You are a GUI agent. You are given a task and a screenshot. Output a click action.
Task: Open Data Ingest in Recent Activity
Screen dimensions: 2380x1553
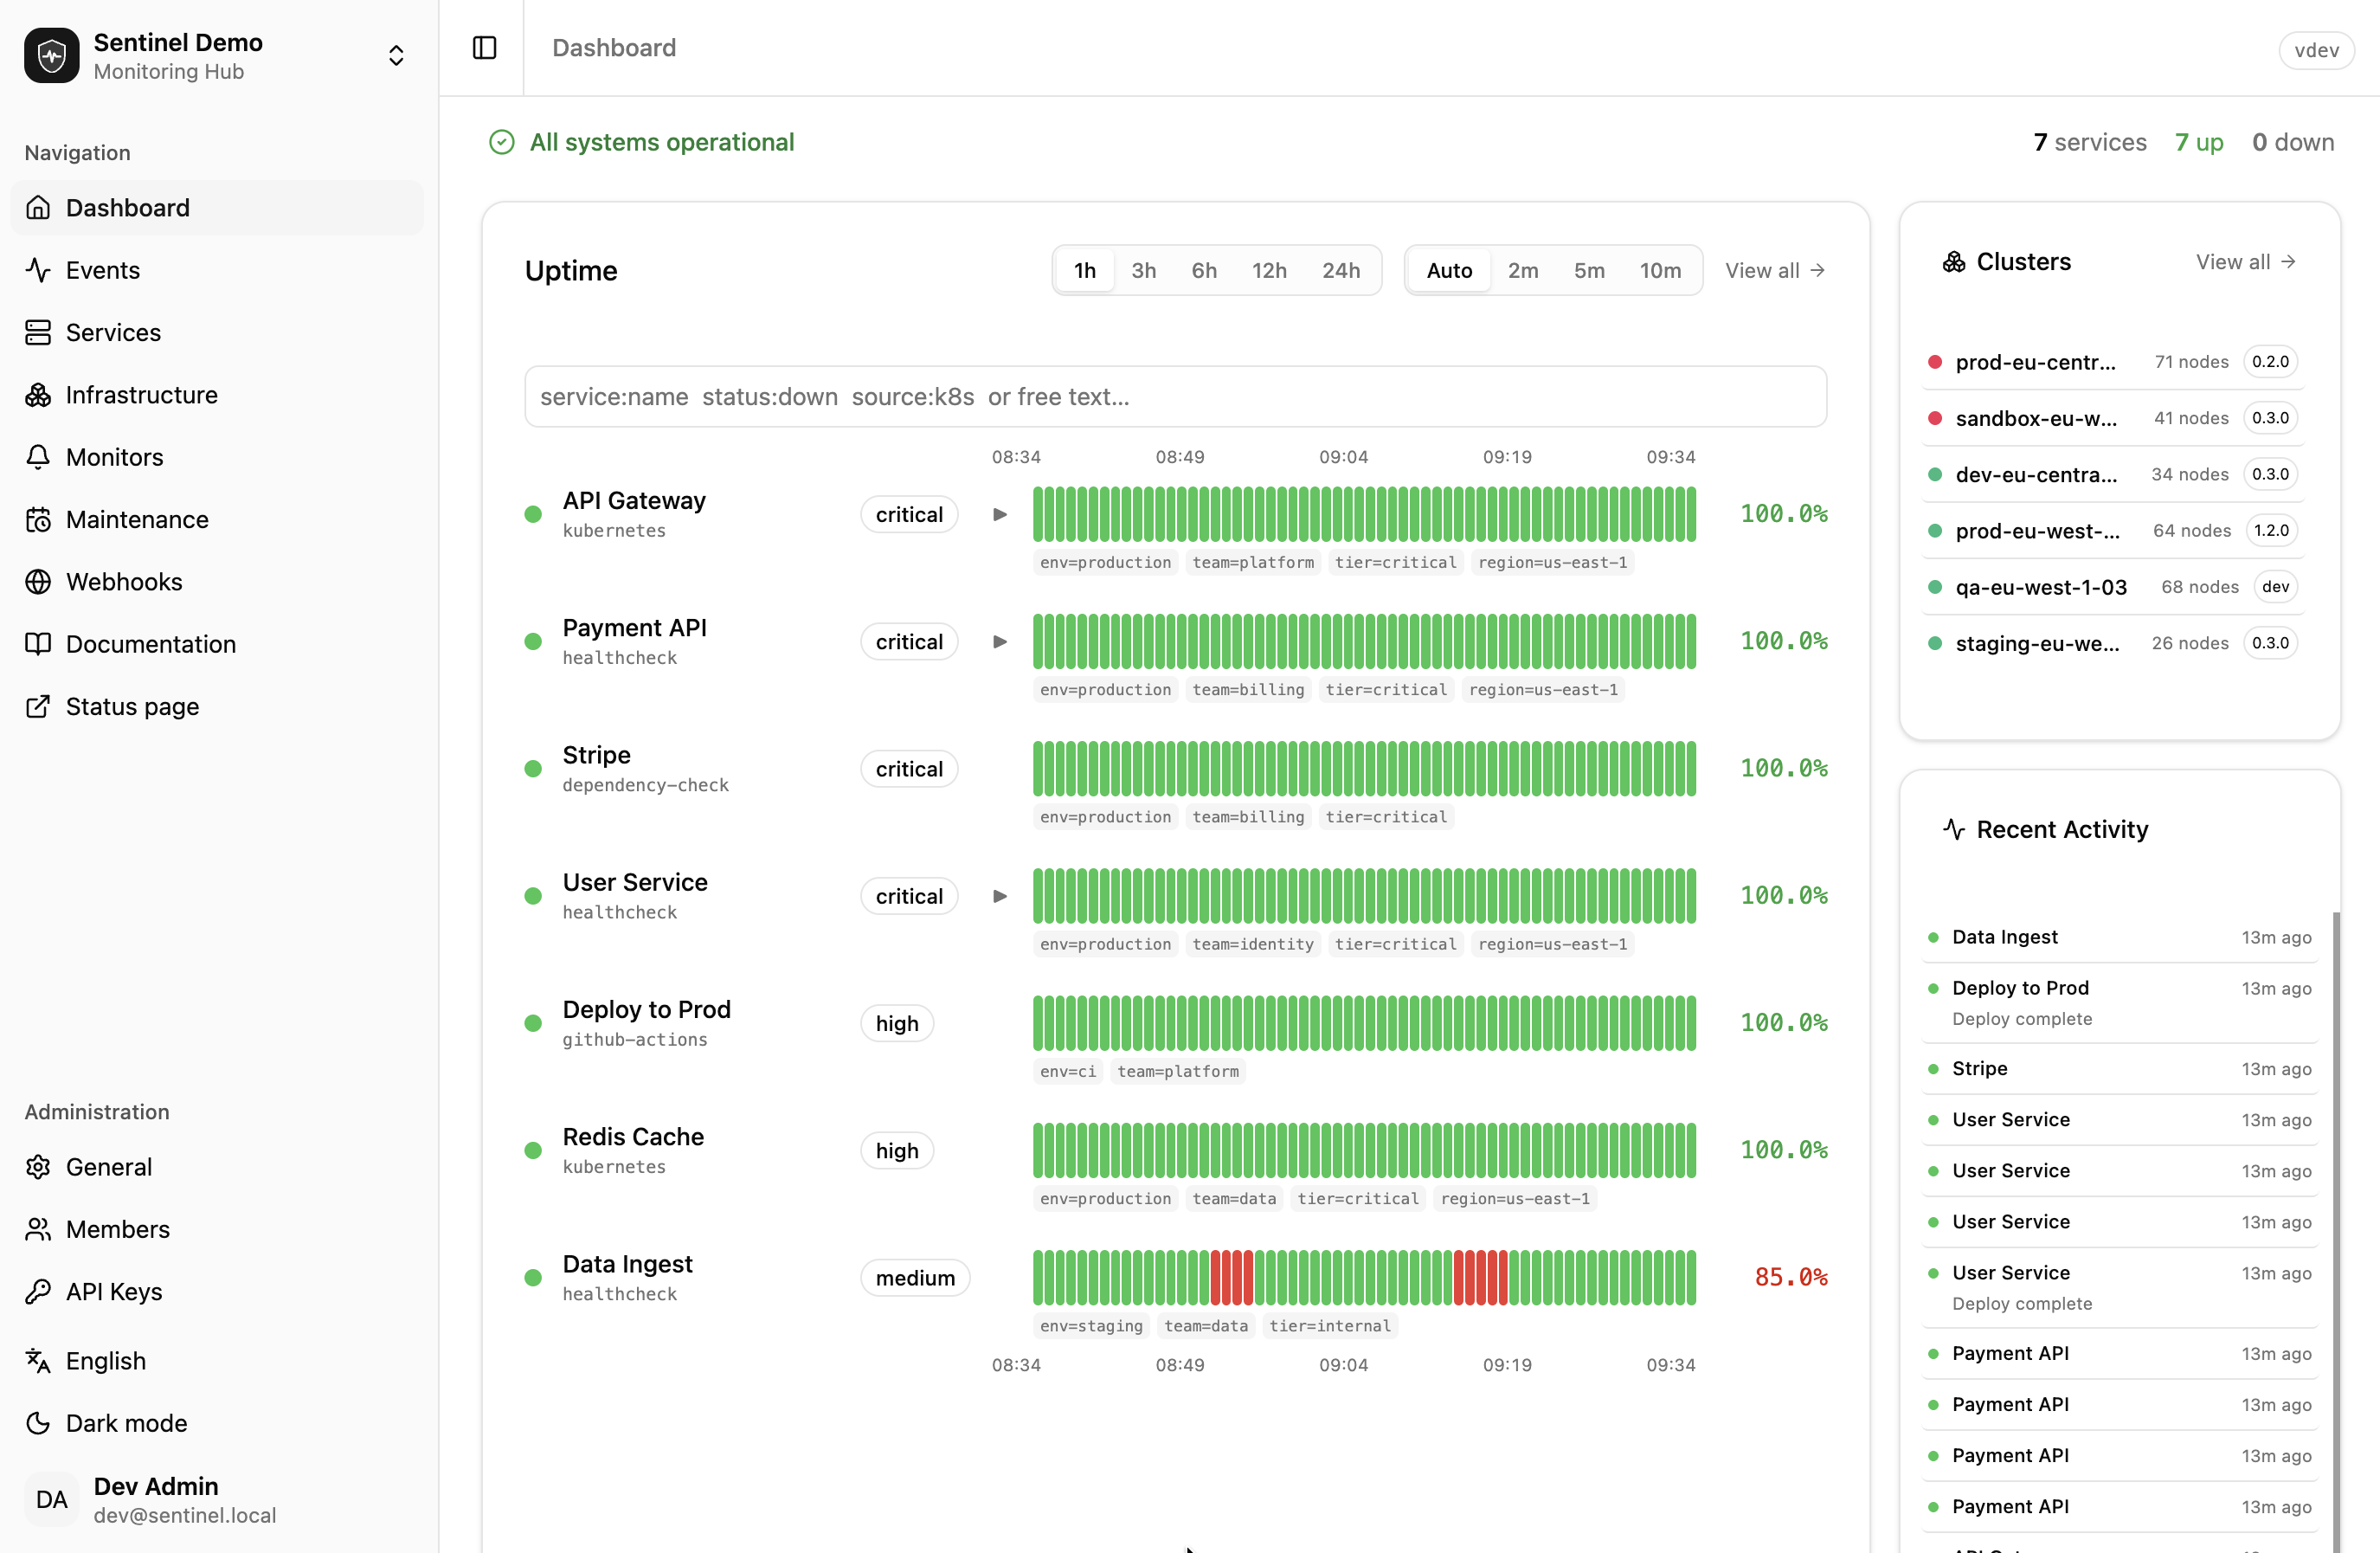[x=2119, y=937]
